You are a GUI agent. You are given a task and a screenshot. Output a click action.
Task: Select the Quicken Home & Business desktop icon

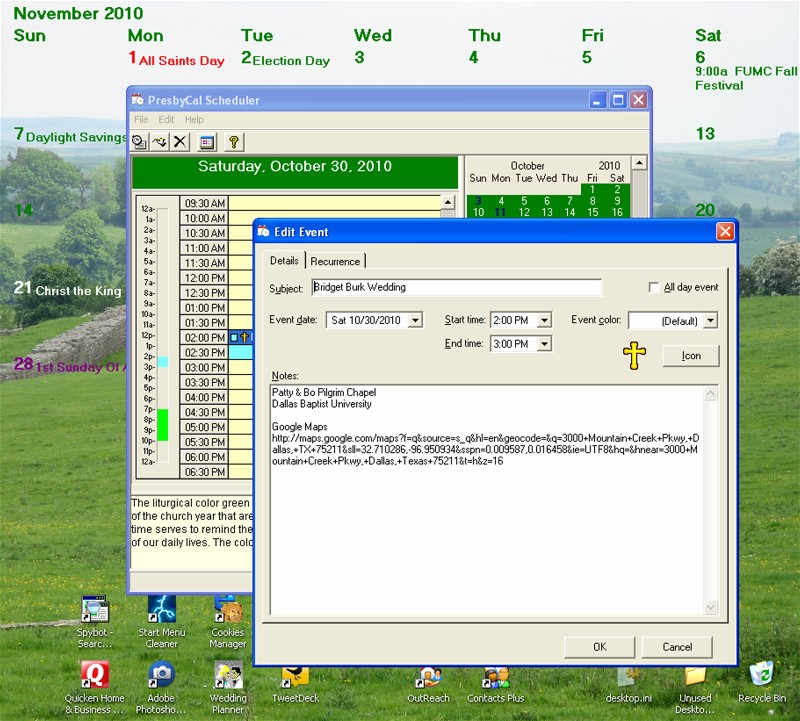(x=95, y=677)
